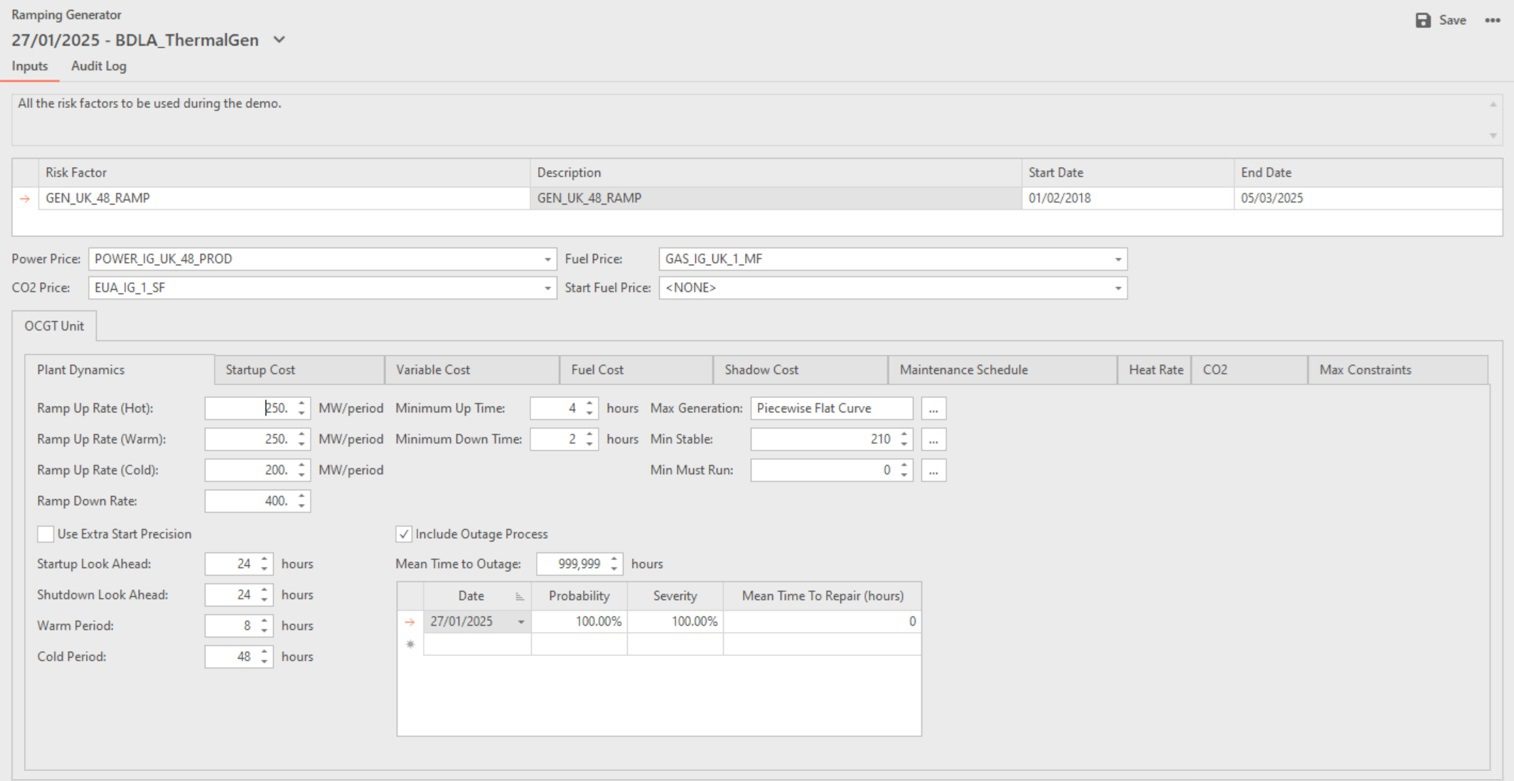Click the Shutdown Look Ahead stepper arrows

(264, 595)
